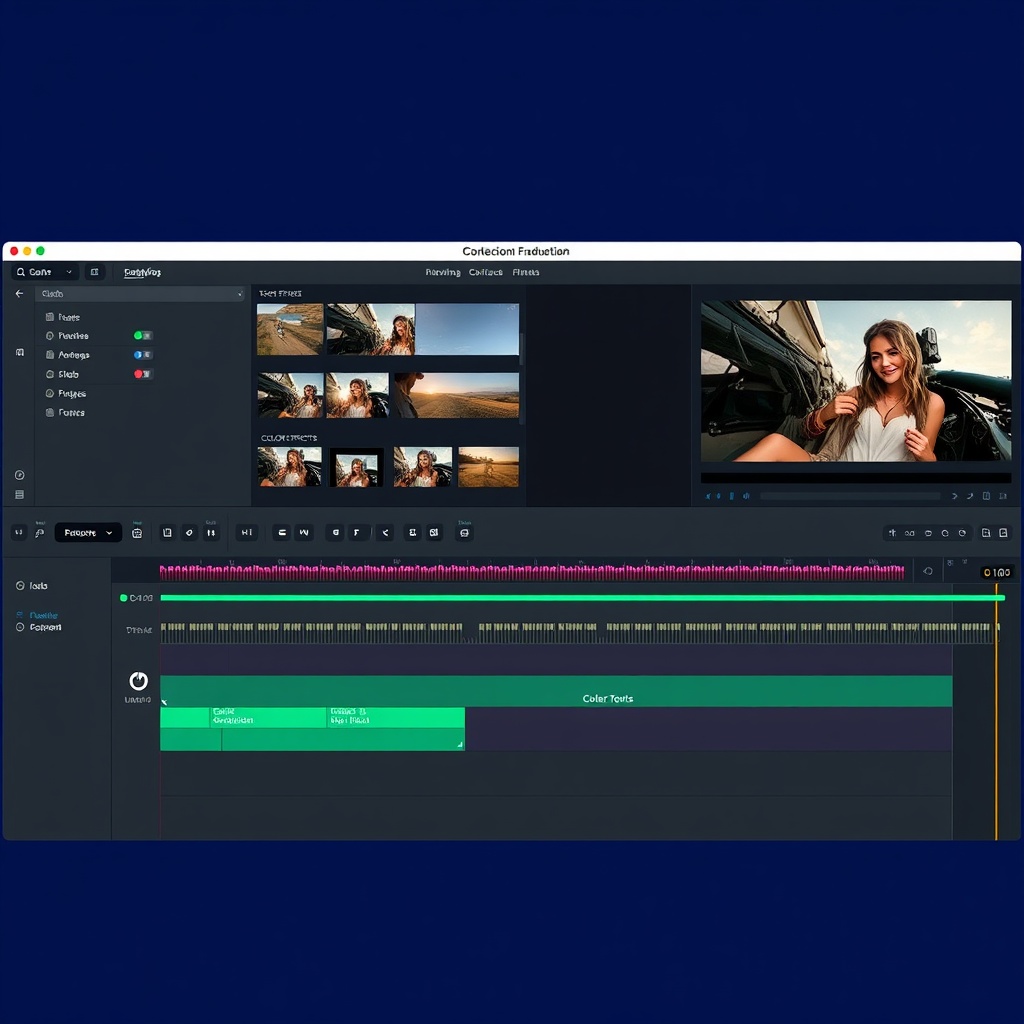The height and width of the screenshot is (1024, 1024).
Task: Toggle the green dot on the first track header
Action: pos(123,598)
